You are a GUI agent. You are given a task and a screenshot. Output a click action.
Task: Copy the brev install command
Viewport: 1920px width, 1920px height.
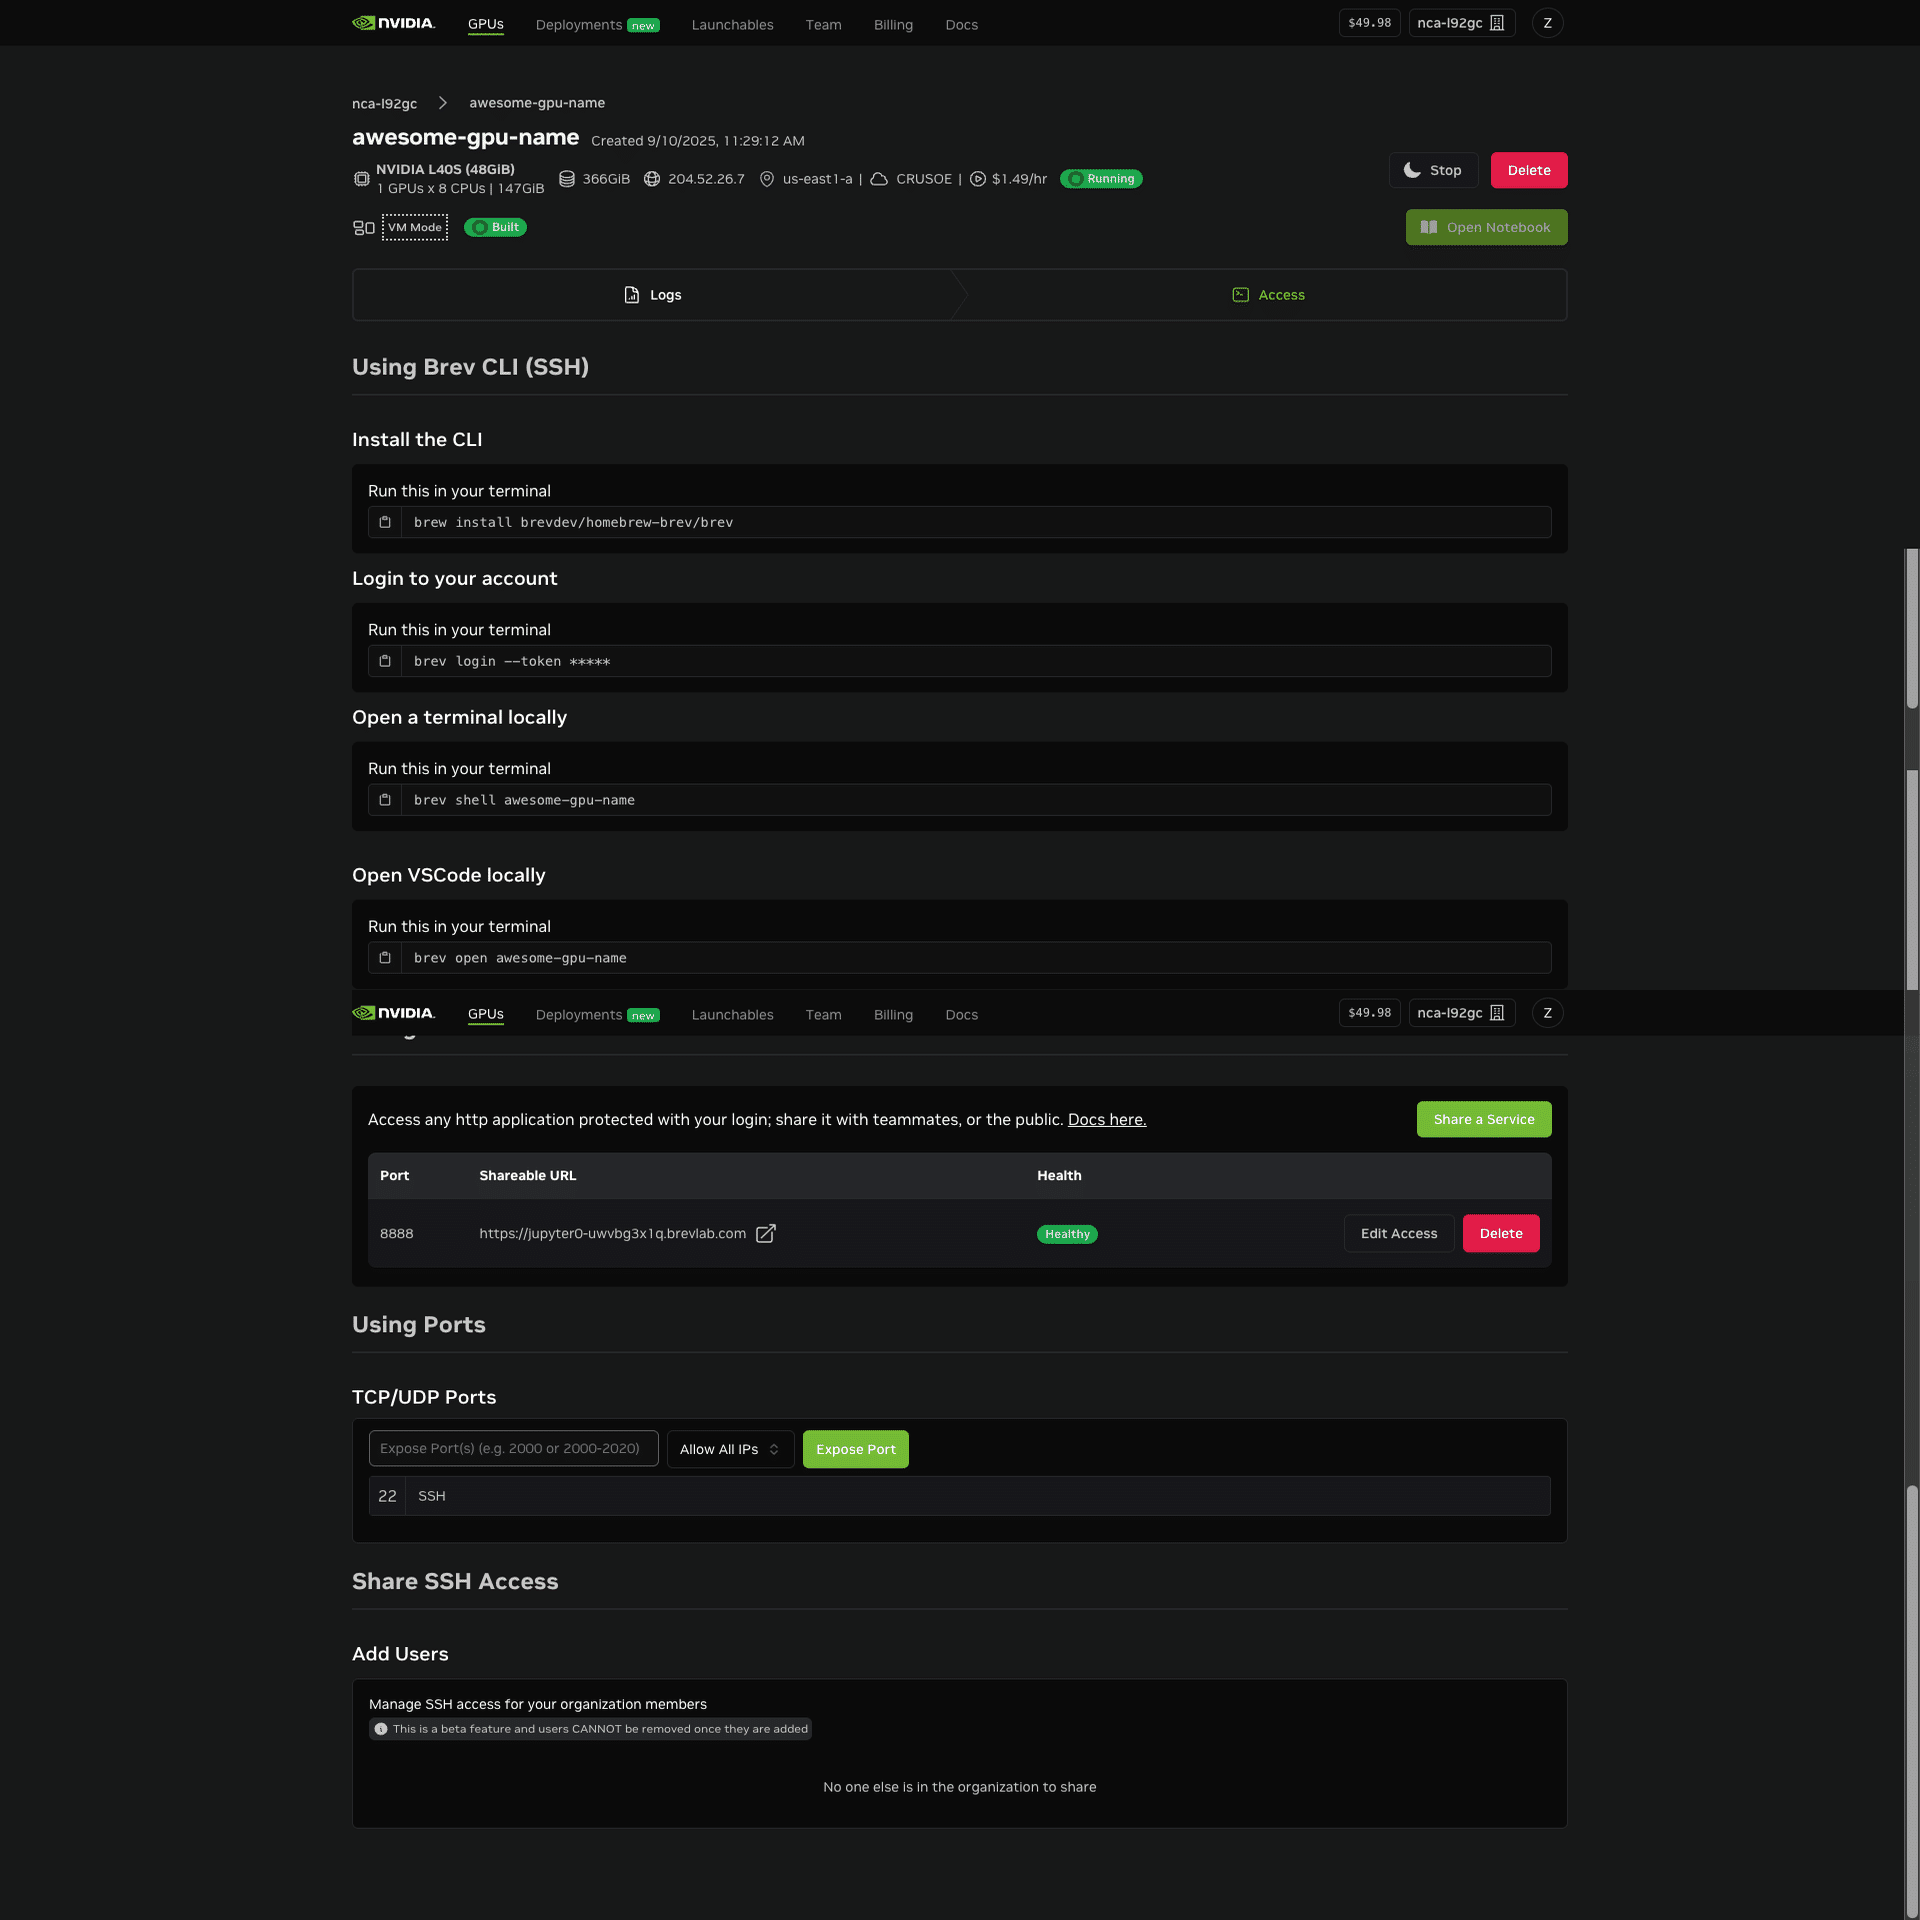(385, 521)
